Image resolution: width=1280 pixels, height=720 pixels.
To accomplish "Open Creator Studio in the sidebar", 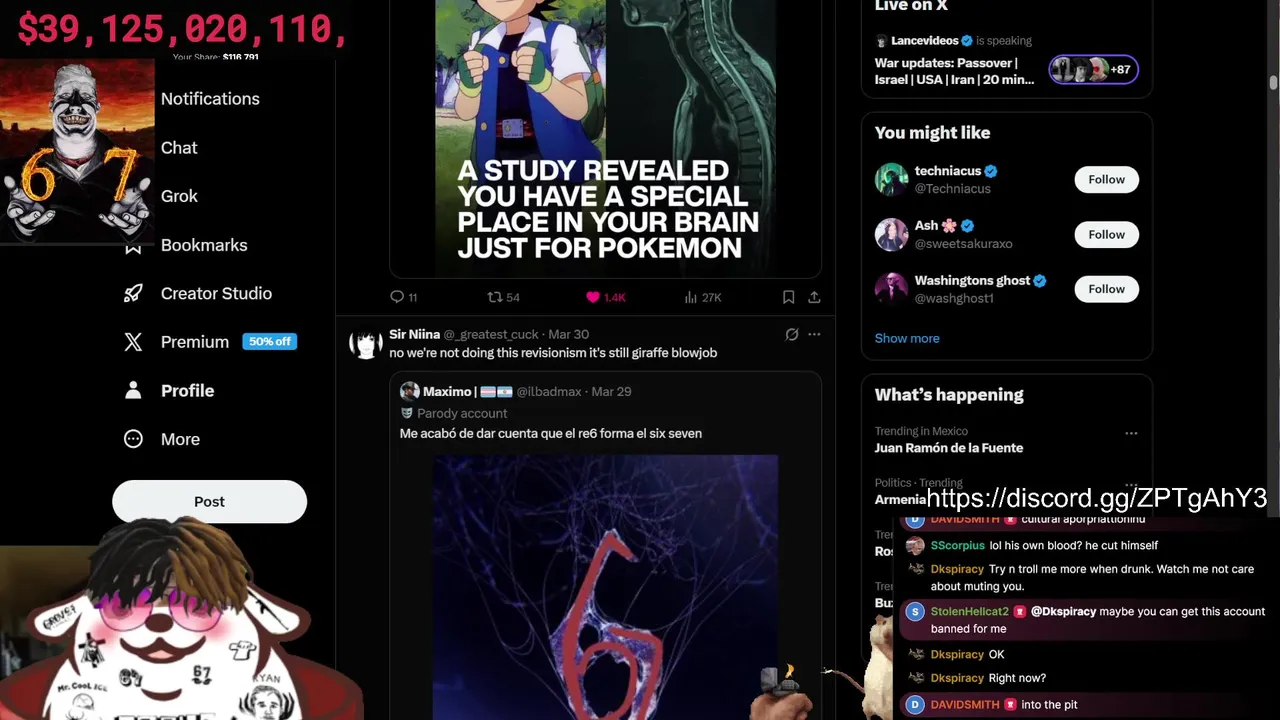I will (216, 293).
